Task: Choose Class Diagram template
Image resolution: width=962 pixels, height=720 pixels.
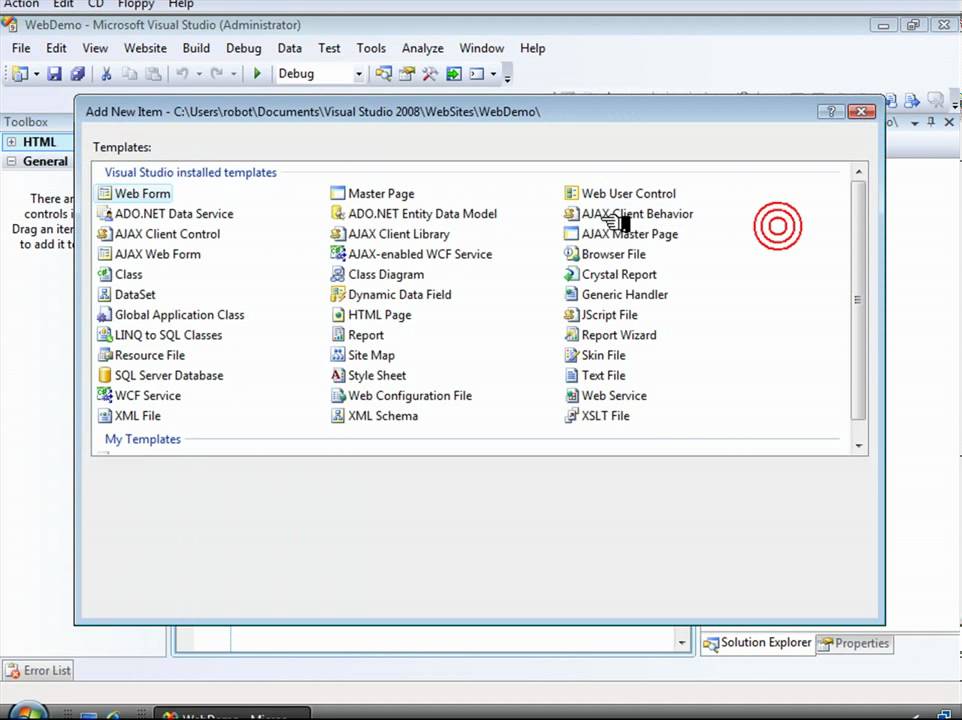Action: (x=377, y=274)
